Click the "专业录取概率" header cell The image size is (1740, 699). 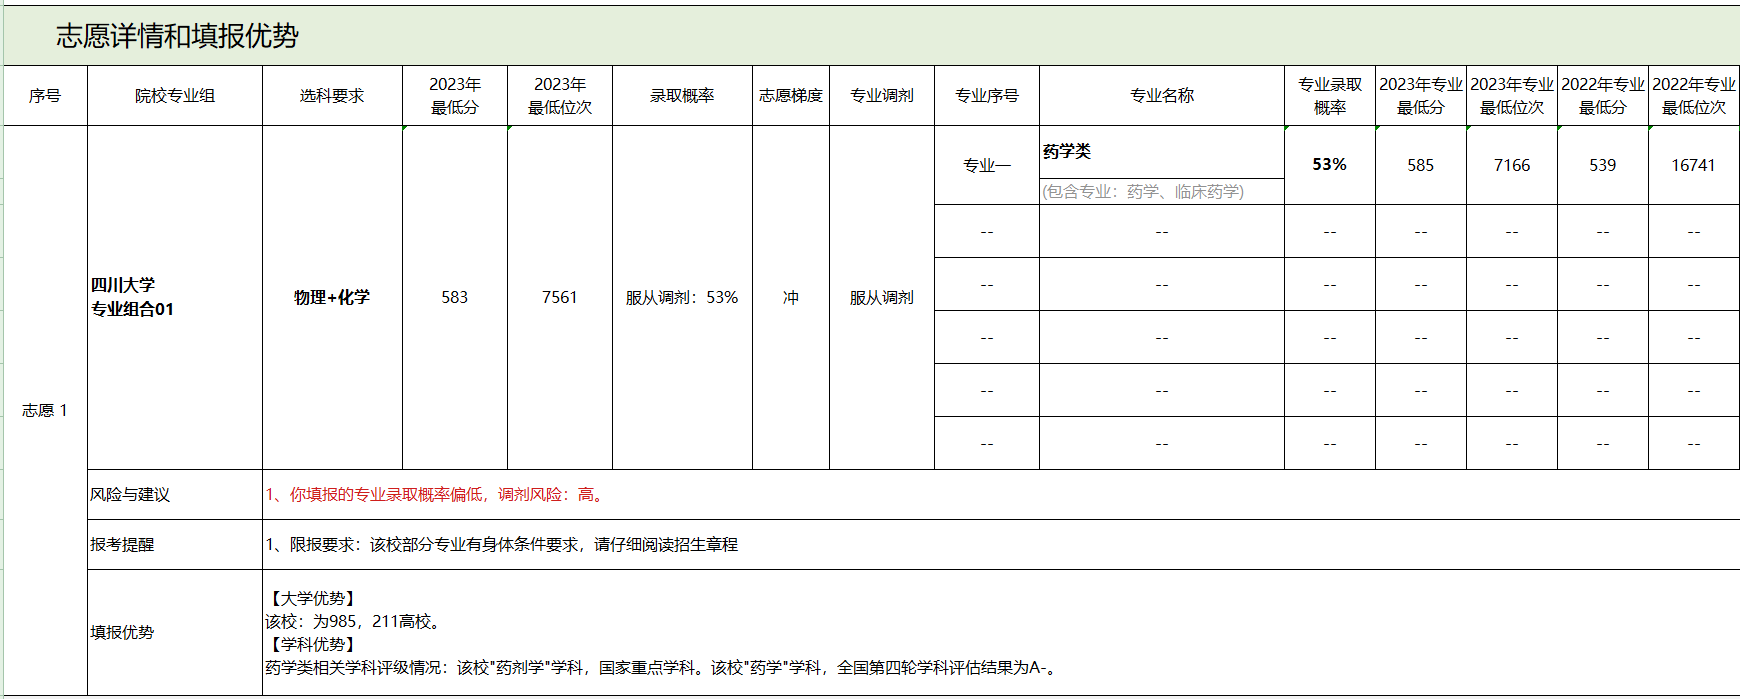(1329, 96)
